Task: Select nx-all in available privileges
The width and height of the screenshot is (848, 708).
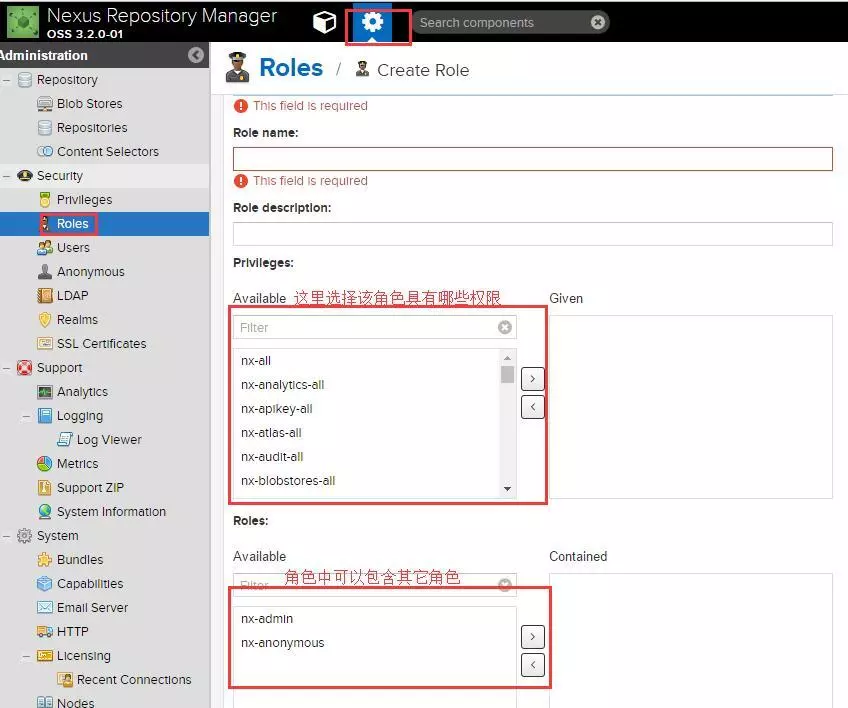Action: [368, 361]
